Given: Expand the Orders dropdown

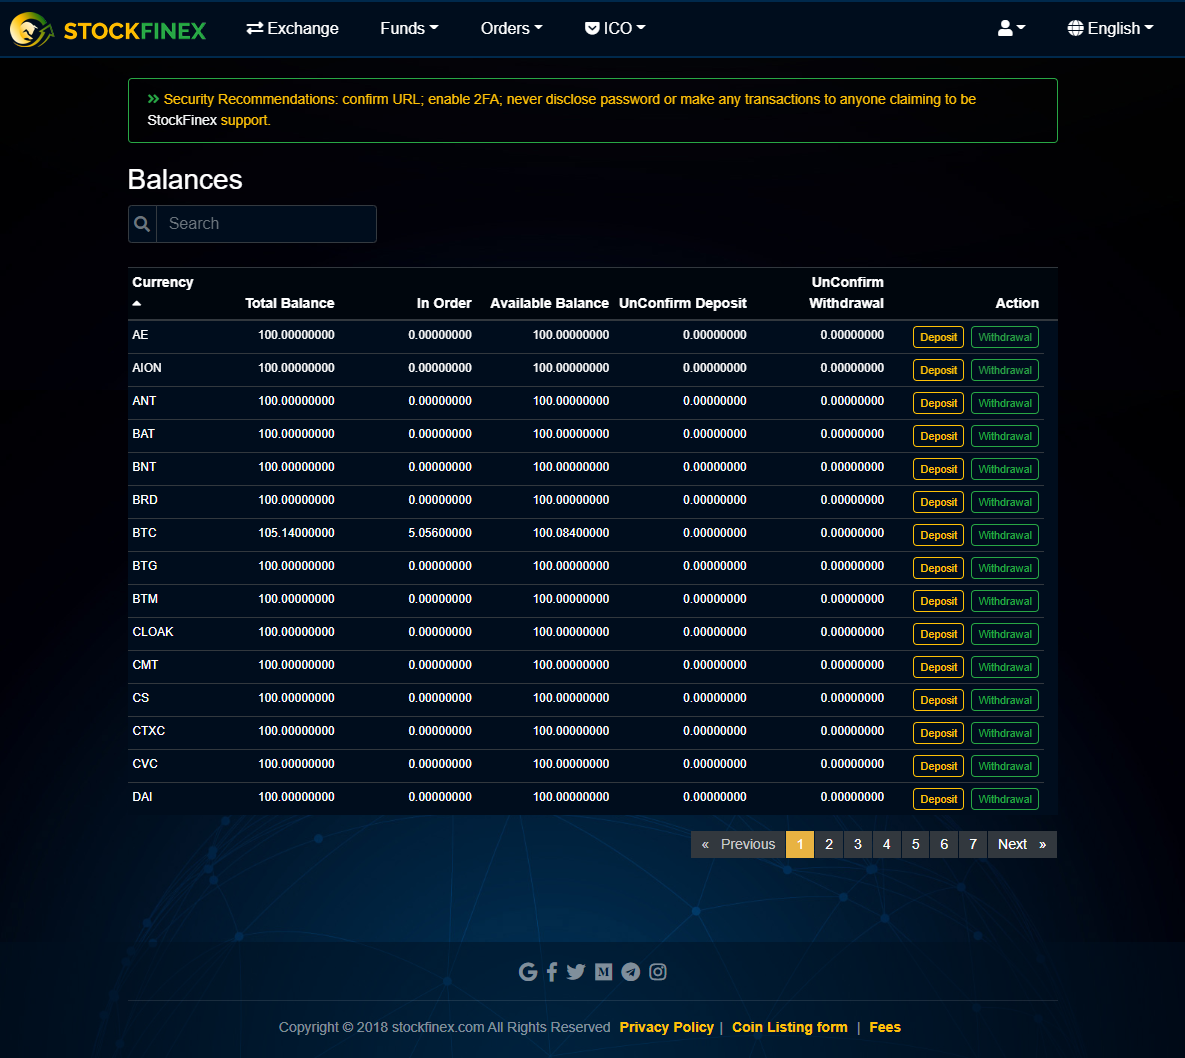Looking at the screenshot, I should [x=511, y=28].
